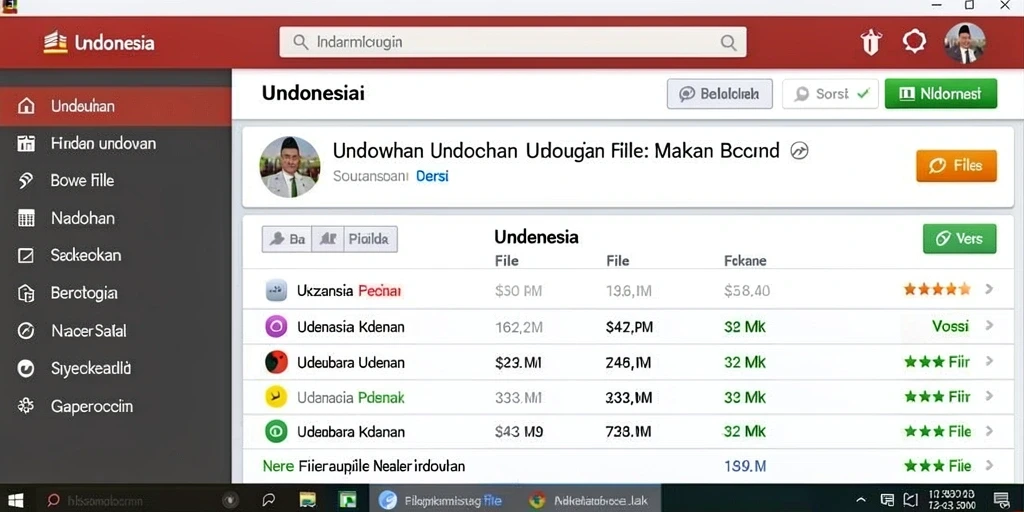Click the app icon for Ukzansia Pecnai
Screen dimensions: 1024x512
click(276, 290)
